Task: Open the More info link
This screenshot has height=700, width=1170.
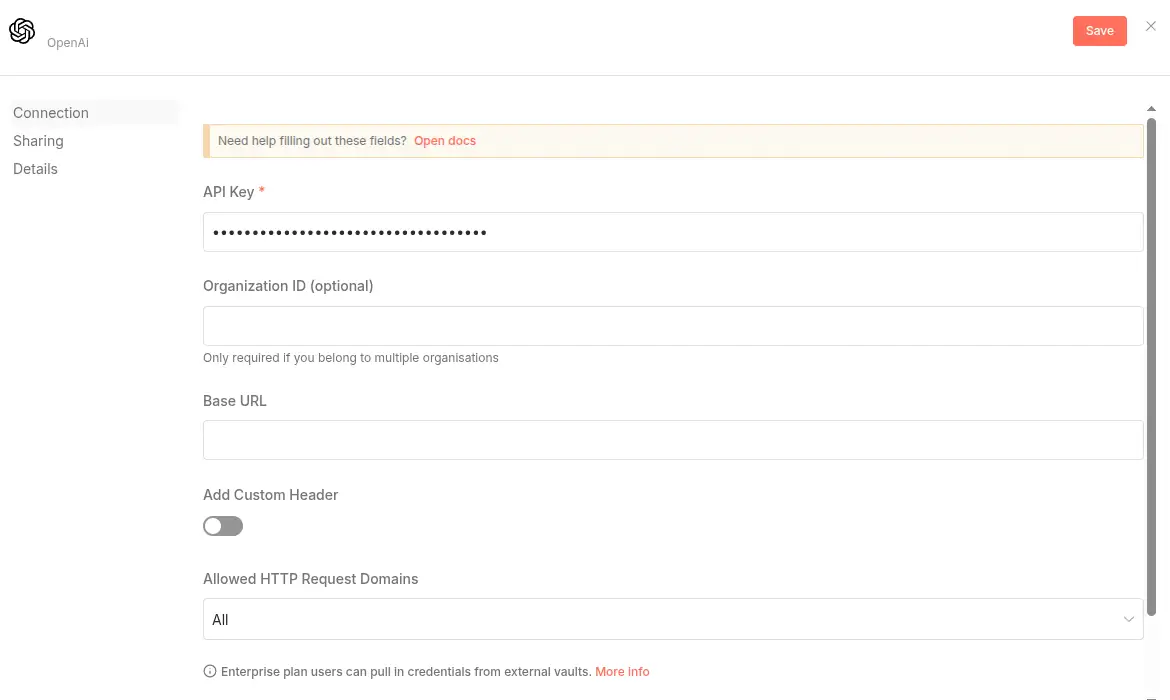Action: [622, 672]
